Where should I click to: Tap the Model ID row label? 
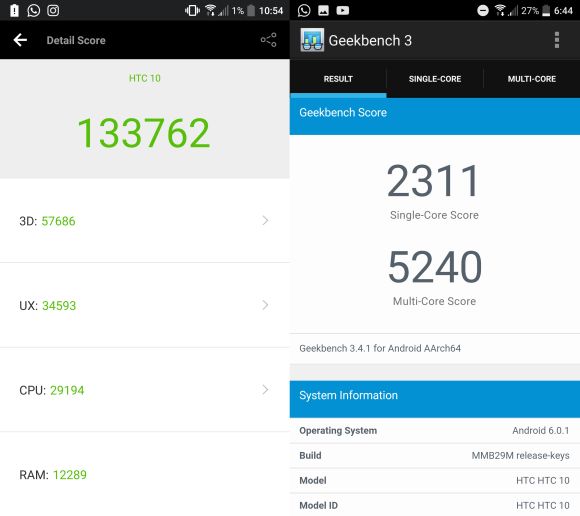[318, 505]
